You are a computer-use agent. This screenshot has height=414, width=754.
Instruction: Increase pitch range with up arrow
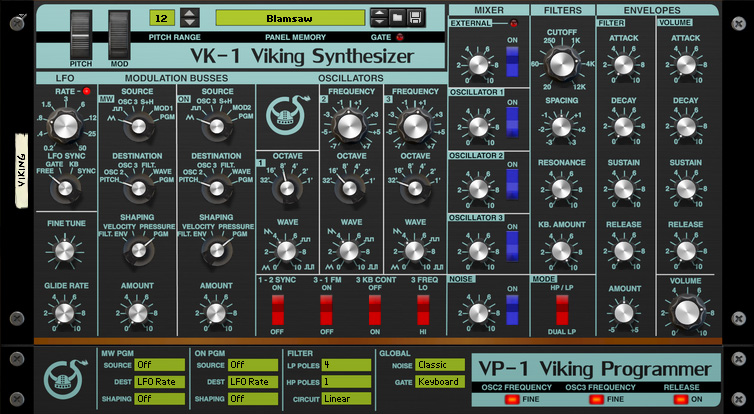tap(190, 13)
